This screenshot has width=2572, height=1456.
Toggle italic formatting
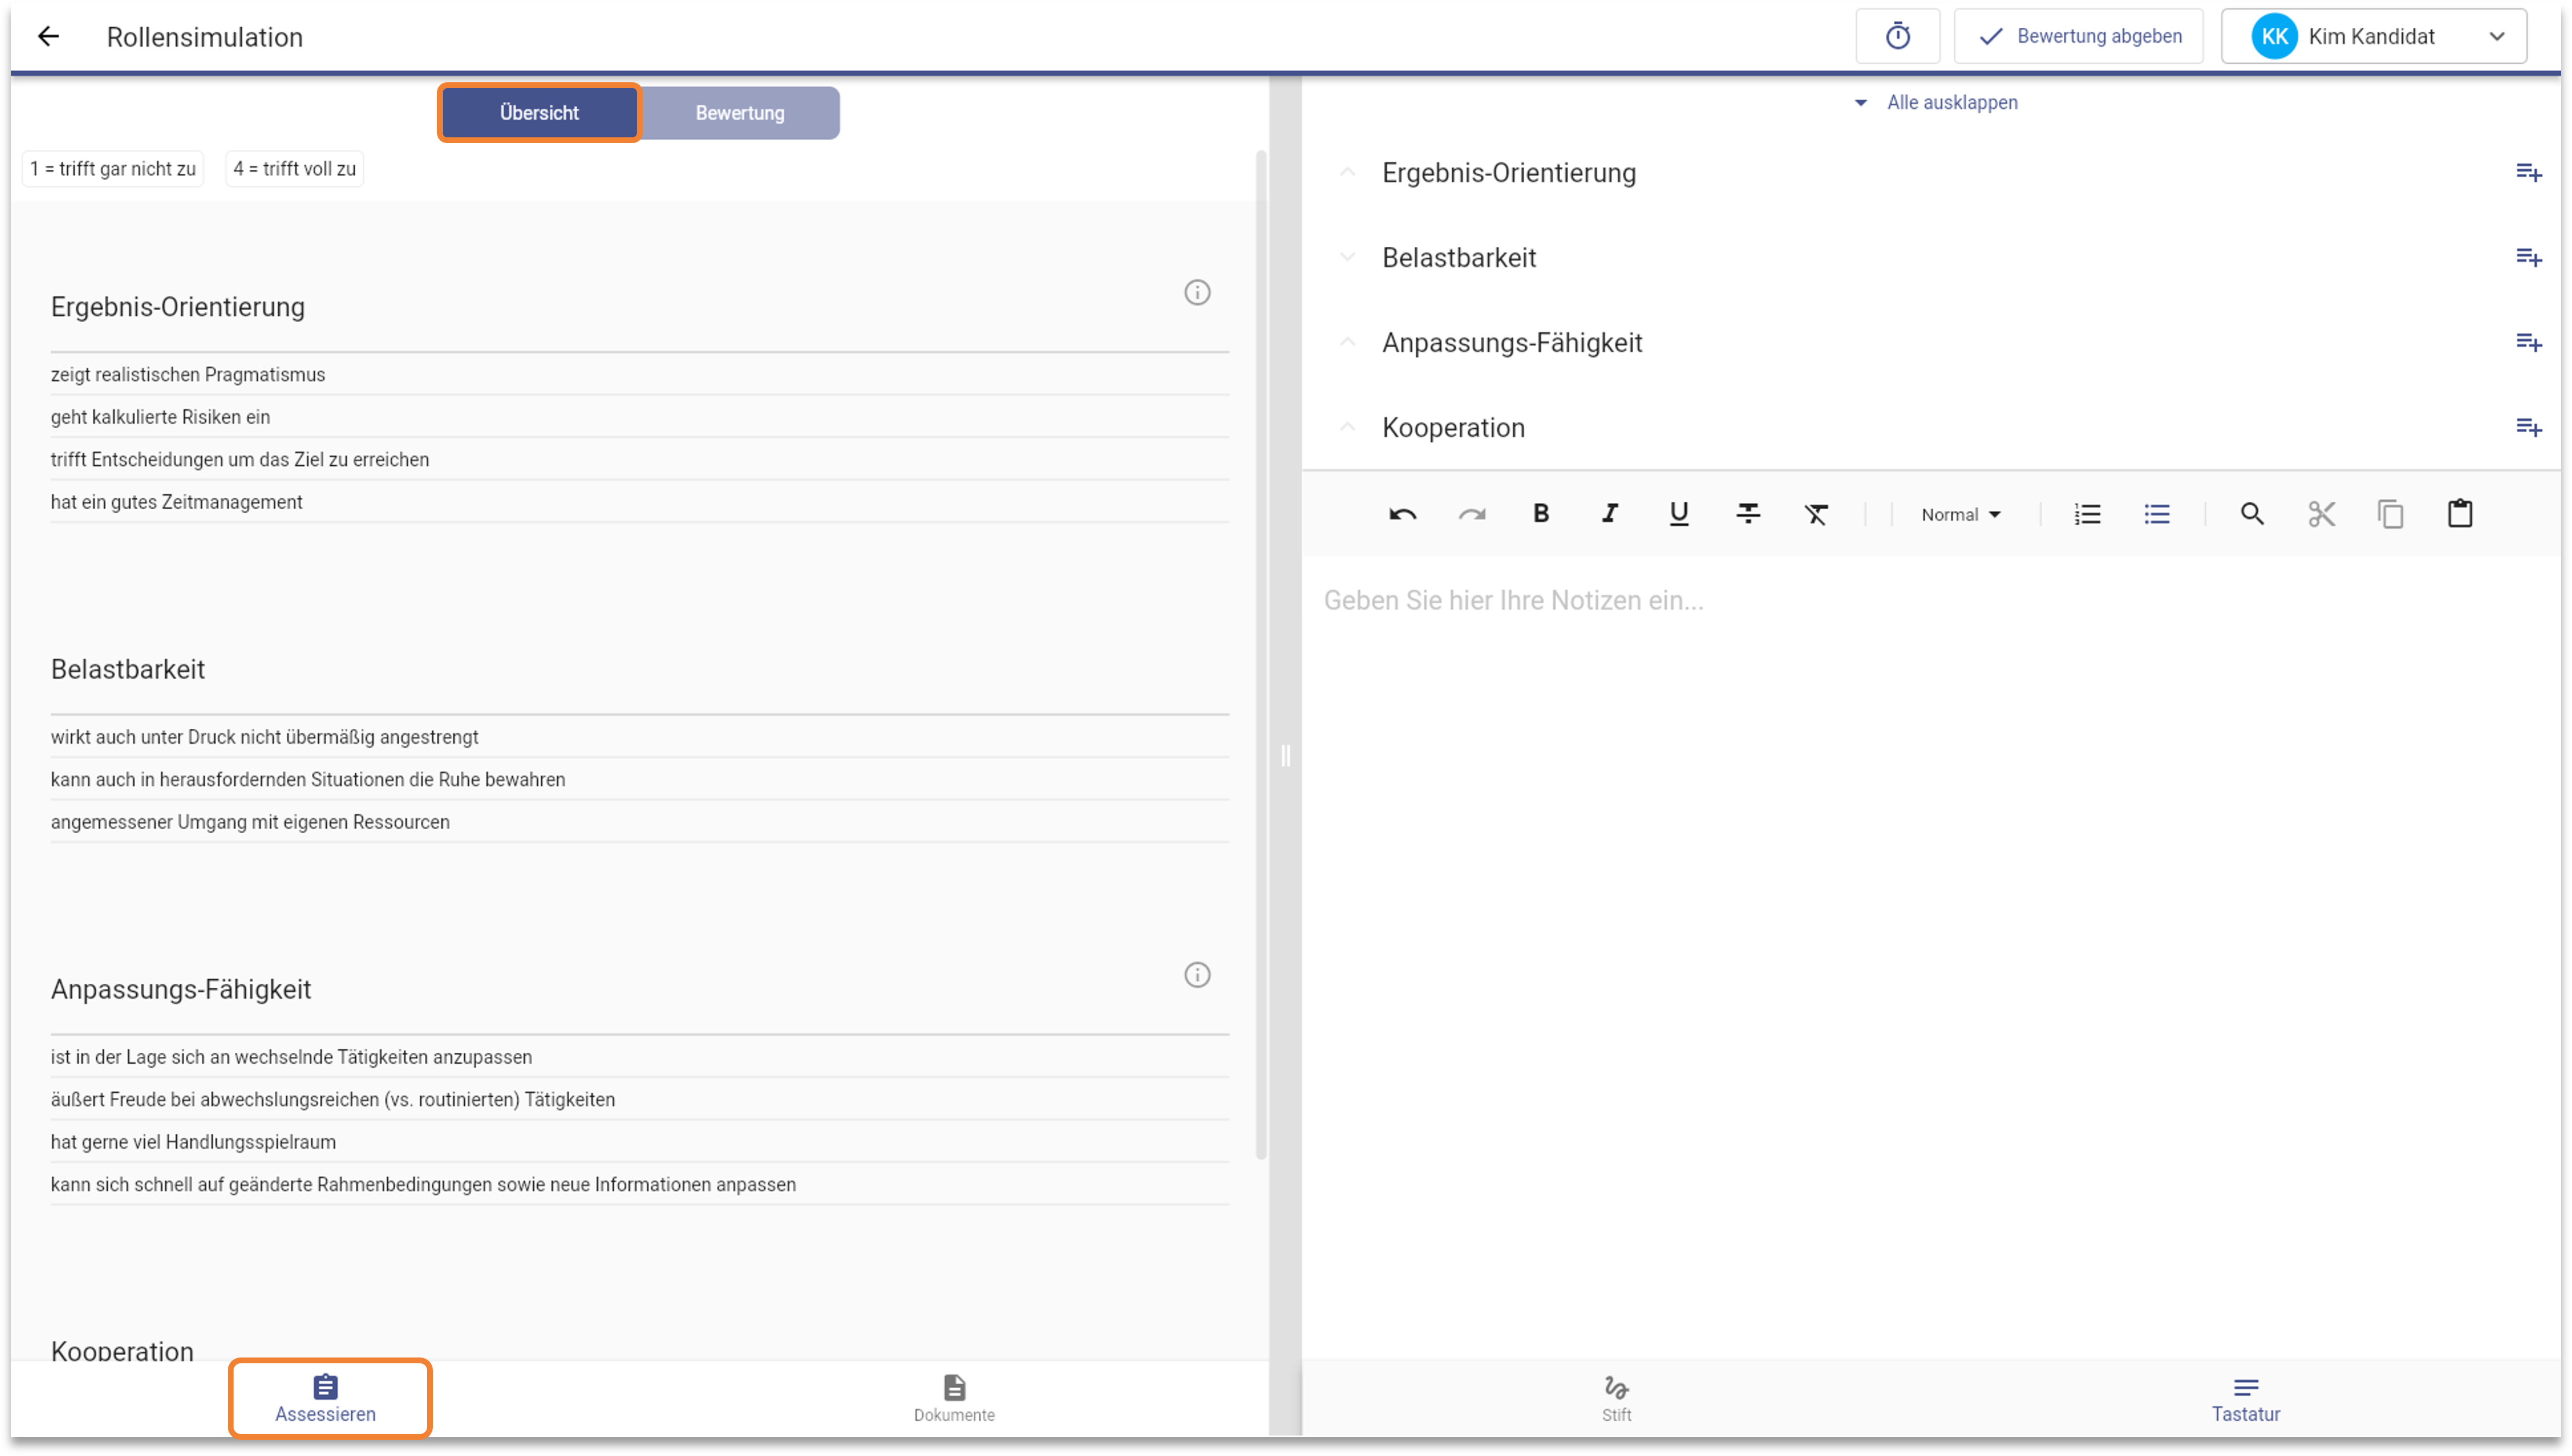1609,514
